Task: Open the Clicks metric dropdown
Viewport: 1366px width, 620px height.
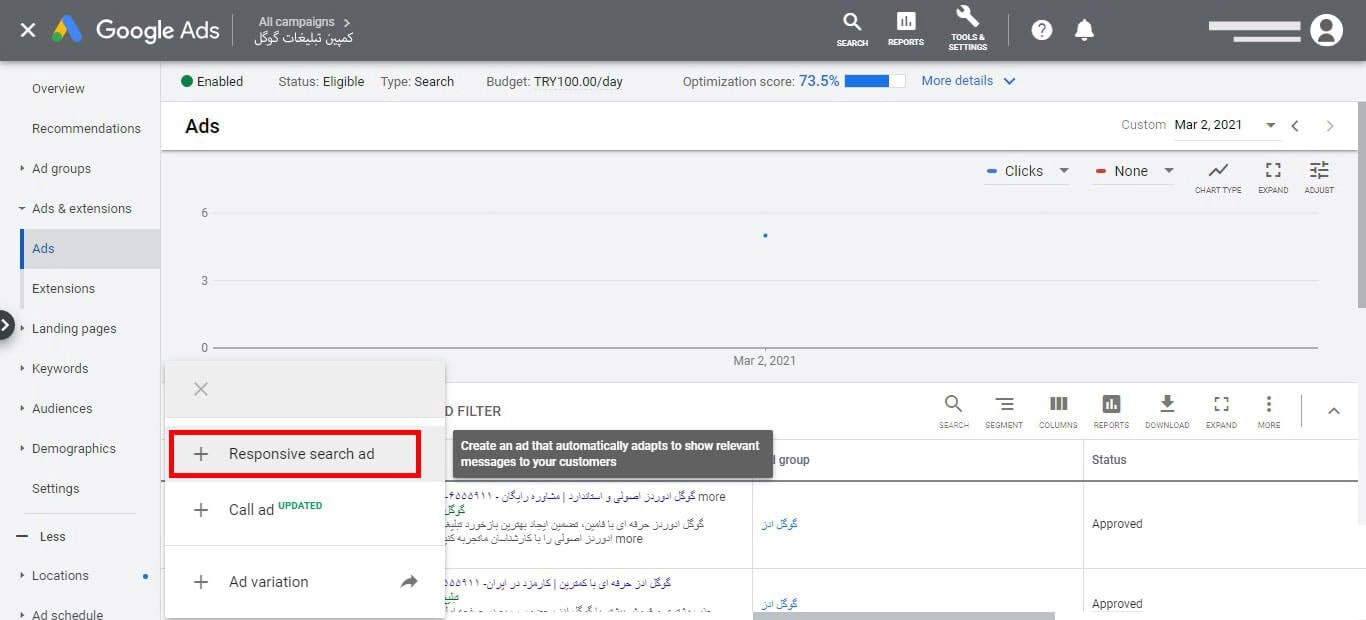Action: pos(1027,171)
